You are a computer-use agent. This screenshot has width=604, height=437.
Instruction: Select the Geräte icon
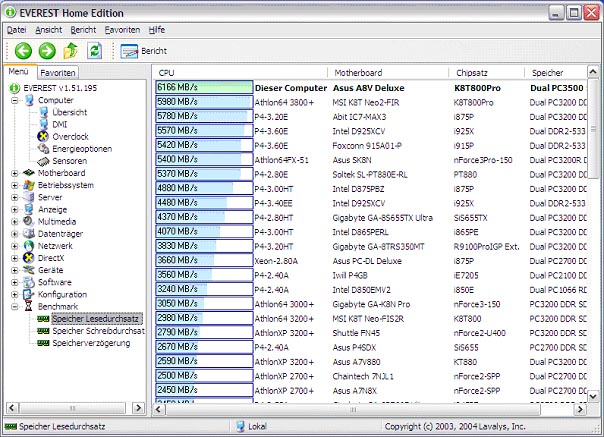point(29,270)
